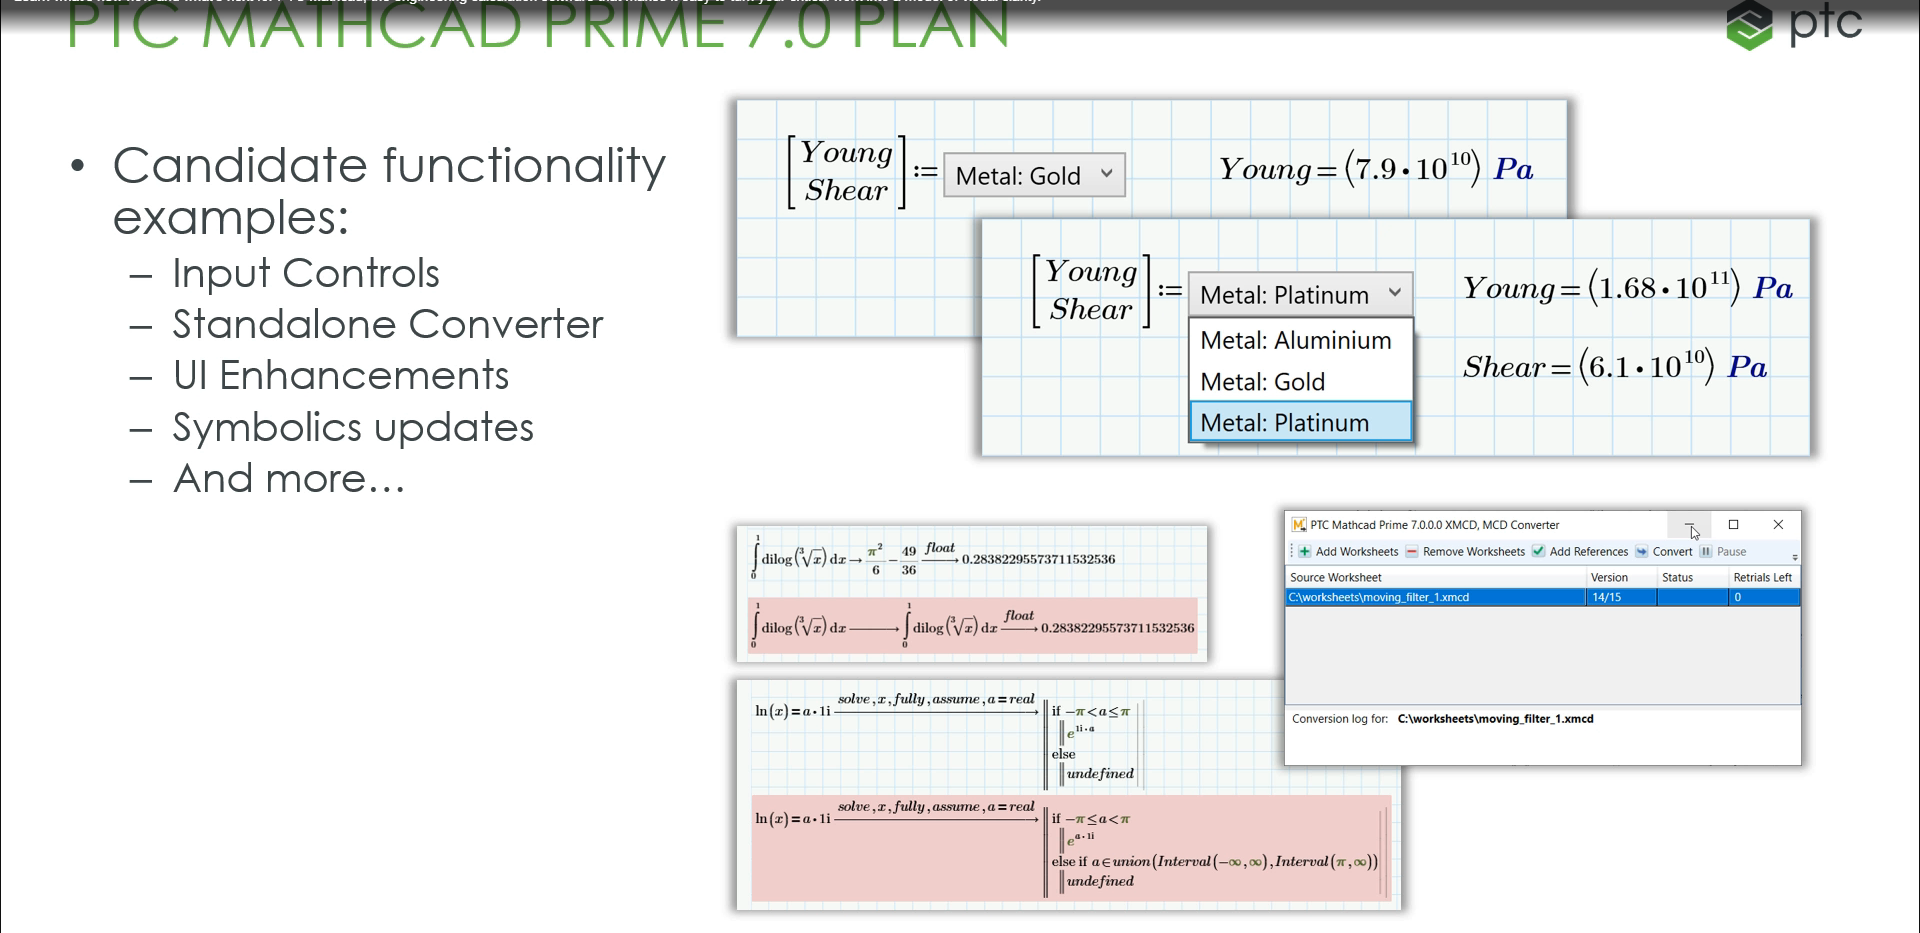Click the green Add References checkmark icon
This screenshot has width=1920, height=933.
(1539, 552)
